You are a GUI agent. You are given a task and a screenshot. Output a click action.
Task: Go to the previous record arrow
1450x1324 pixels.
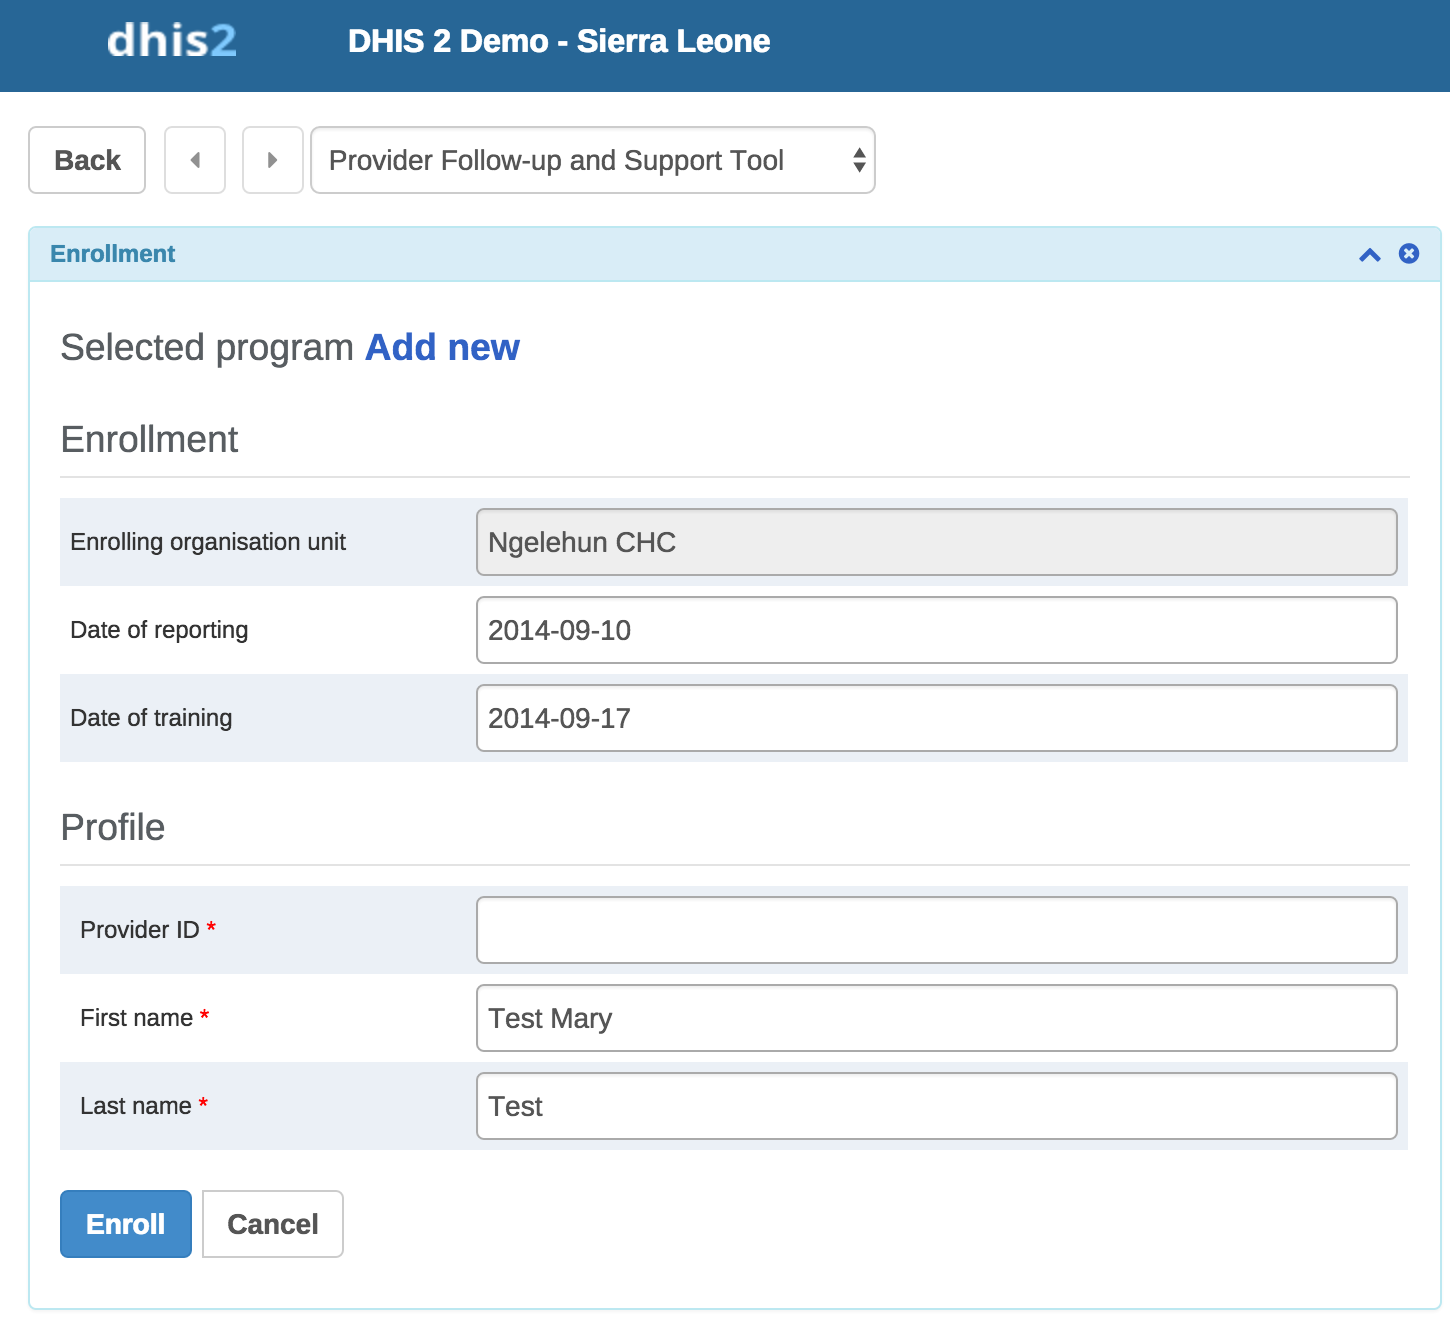(x=195, y=160)
